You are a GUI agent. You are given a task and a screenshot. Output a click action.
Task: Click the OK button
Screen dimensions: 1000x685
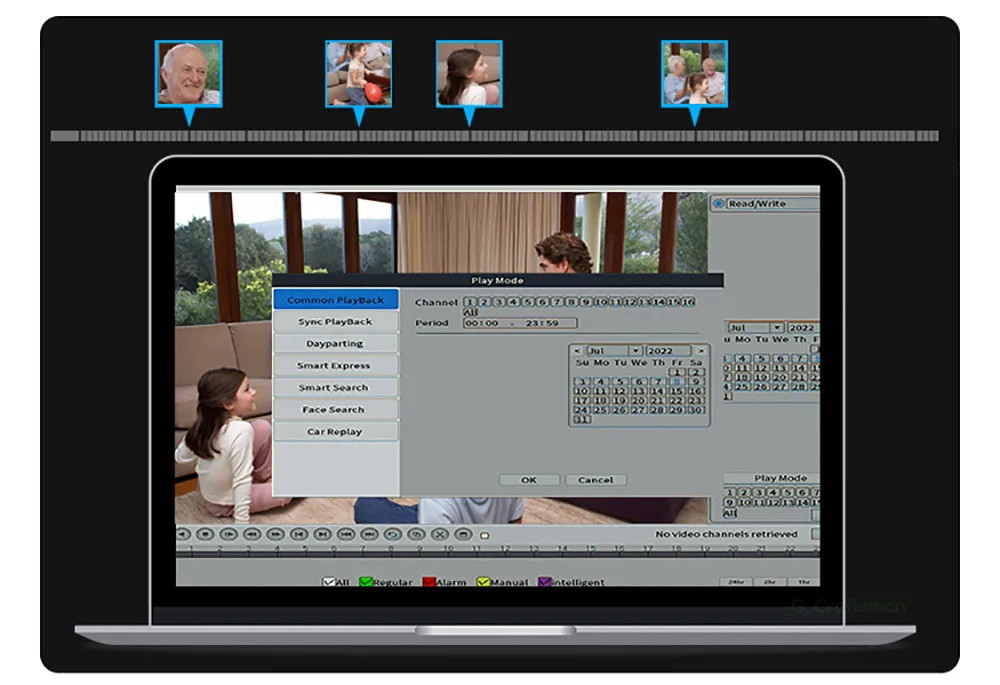click(x=529, y=480)
